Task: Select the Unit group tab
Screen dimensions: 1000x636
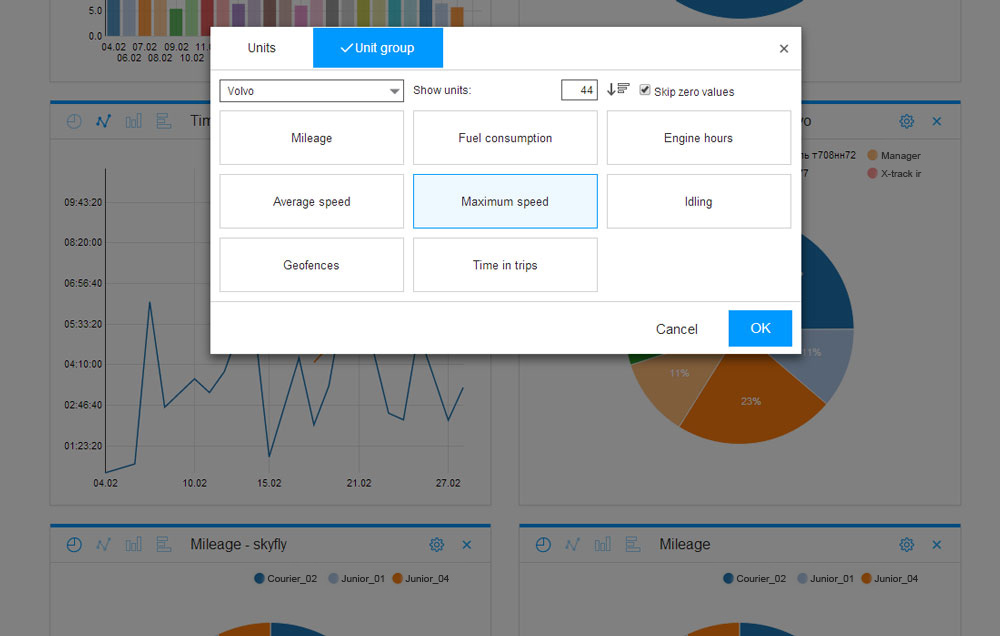Action: click(x=377, y=48)
